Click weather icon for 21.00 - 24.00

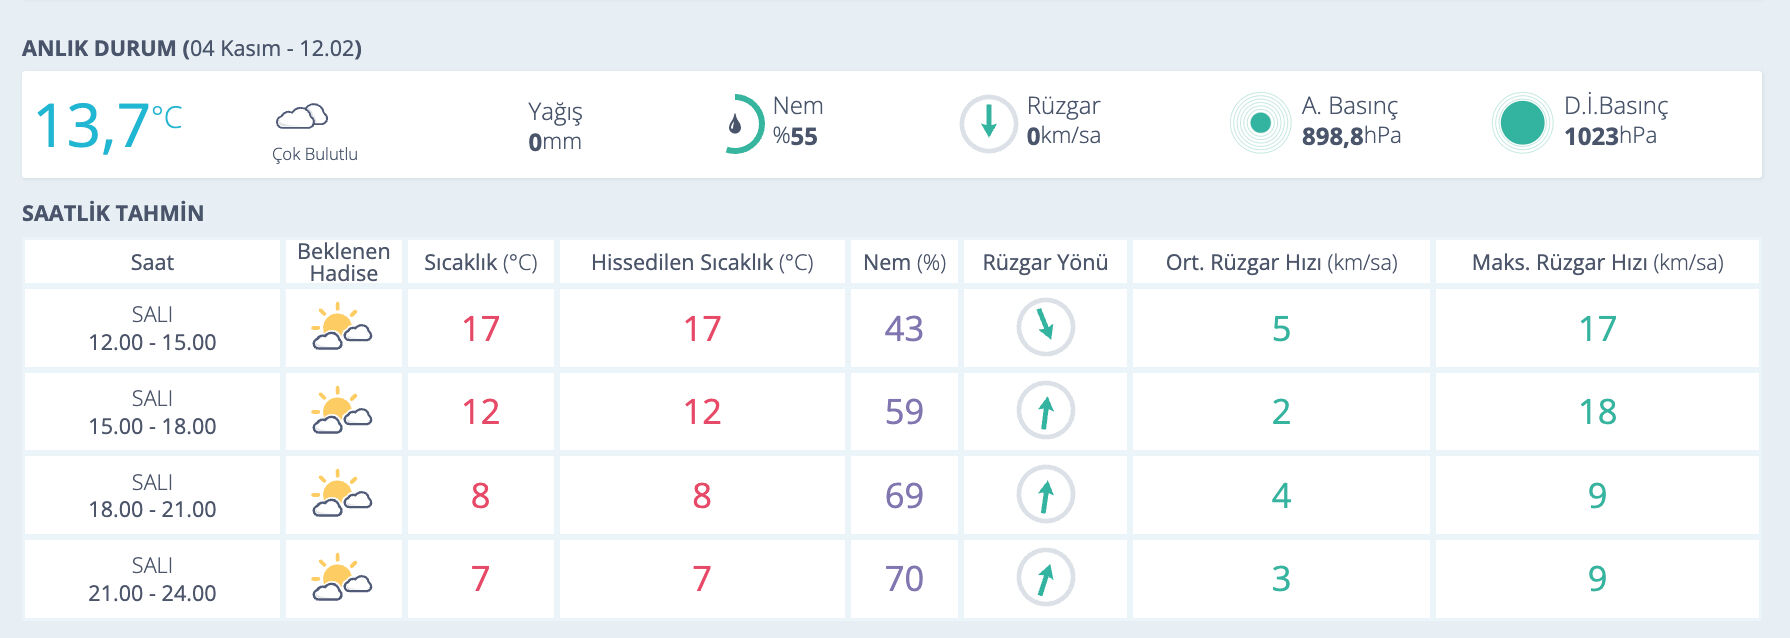(342, 579)
